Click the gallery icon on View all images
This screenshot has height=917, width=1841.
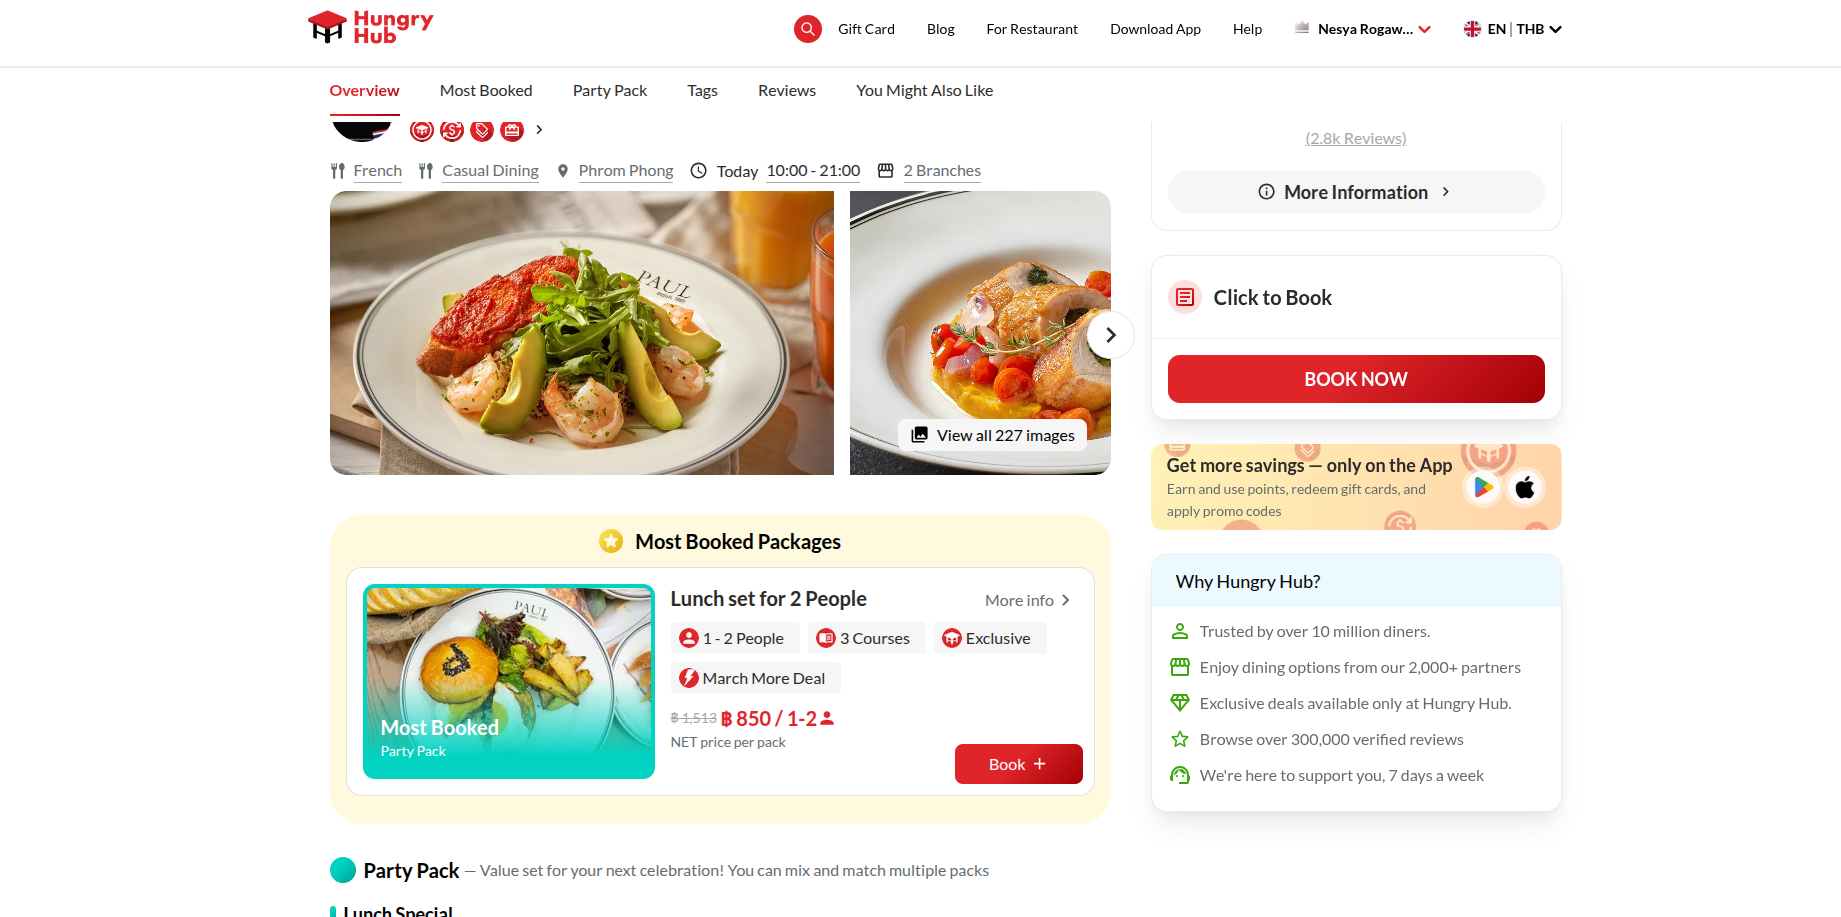(920, 435)
